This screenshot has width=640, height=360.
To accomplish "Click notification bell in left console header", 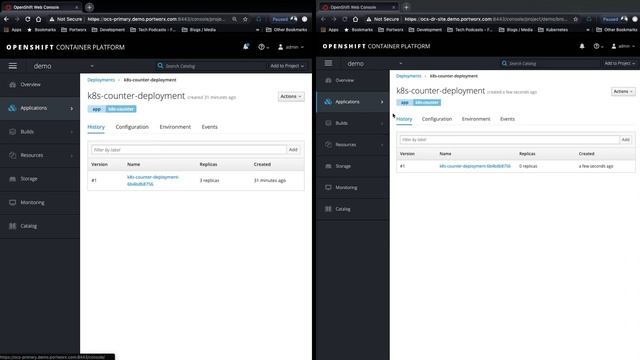I will coord(246,47).
